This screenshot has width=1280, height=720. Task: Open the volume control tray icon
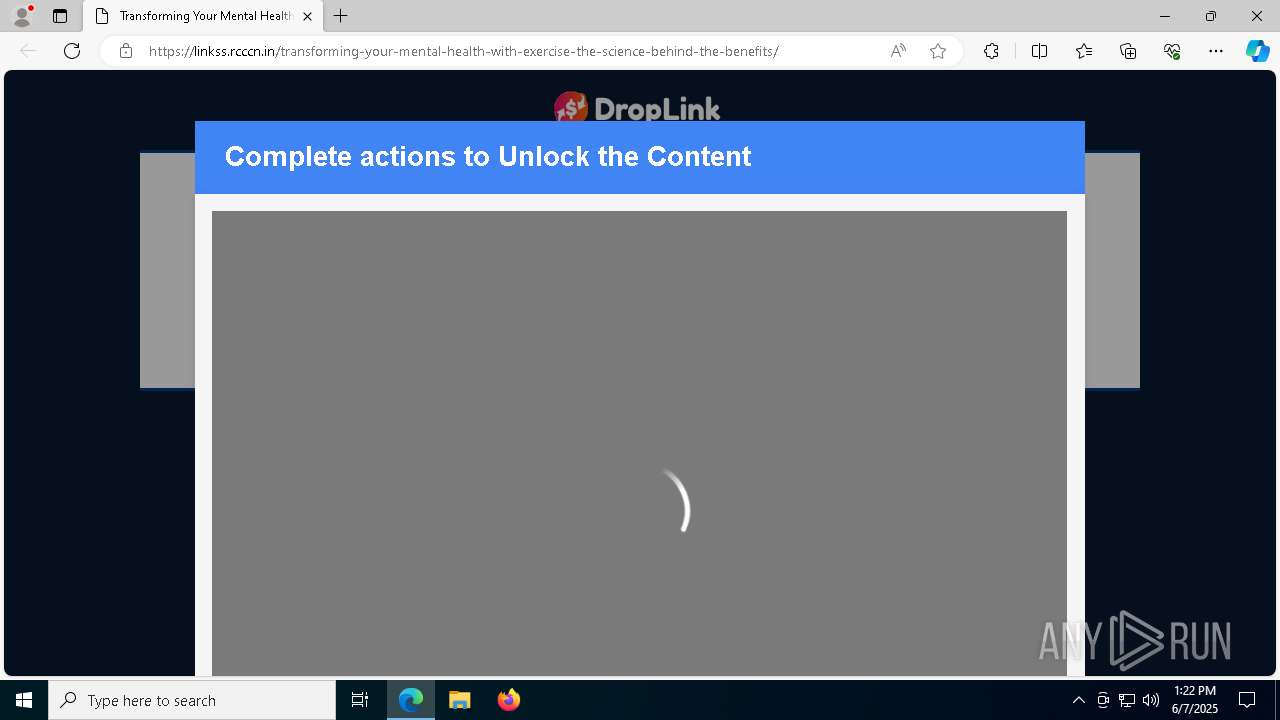pos(1151,700)
